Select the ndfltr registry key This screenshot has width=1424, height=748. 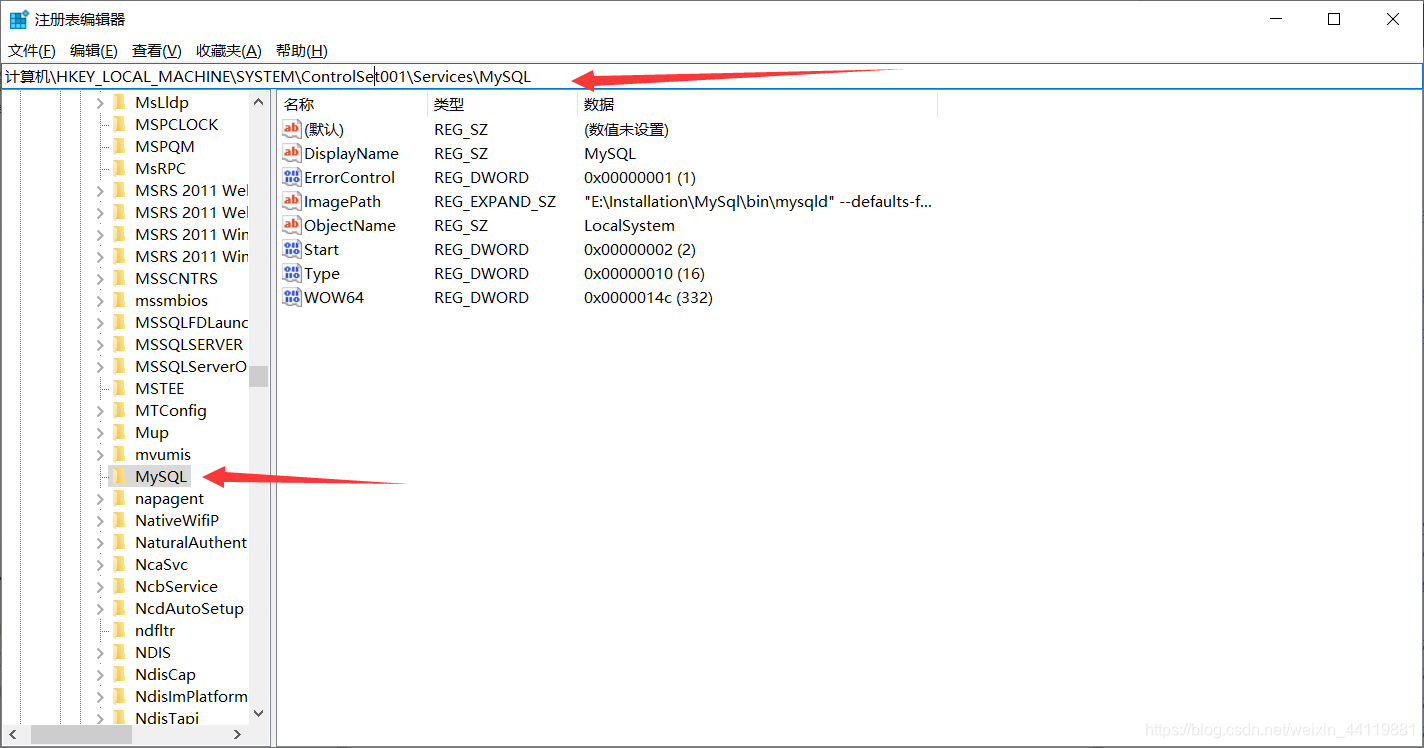(155, 630)
